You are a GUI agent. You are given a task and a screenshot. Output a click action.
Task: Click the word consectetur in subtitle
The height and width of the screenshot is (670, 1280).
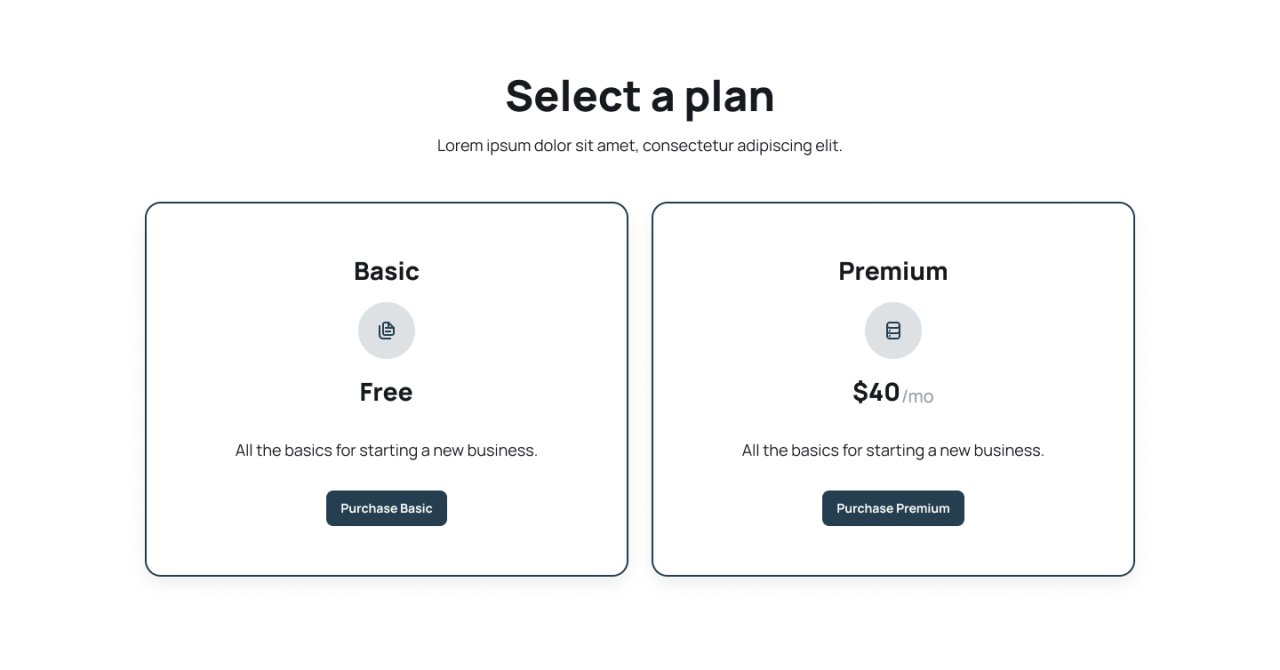688,146
